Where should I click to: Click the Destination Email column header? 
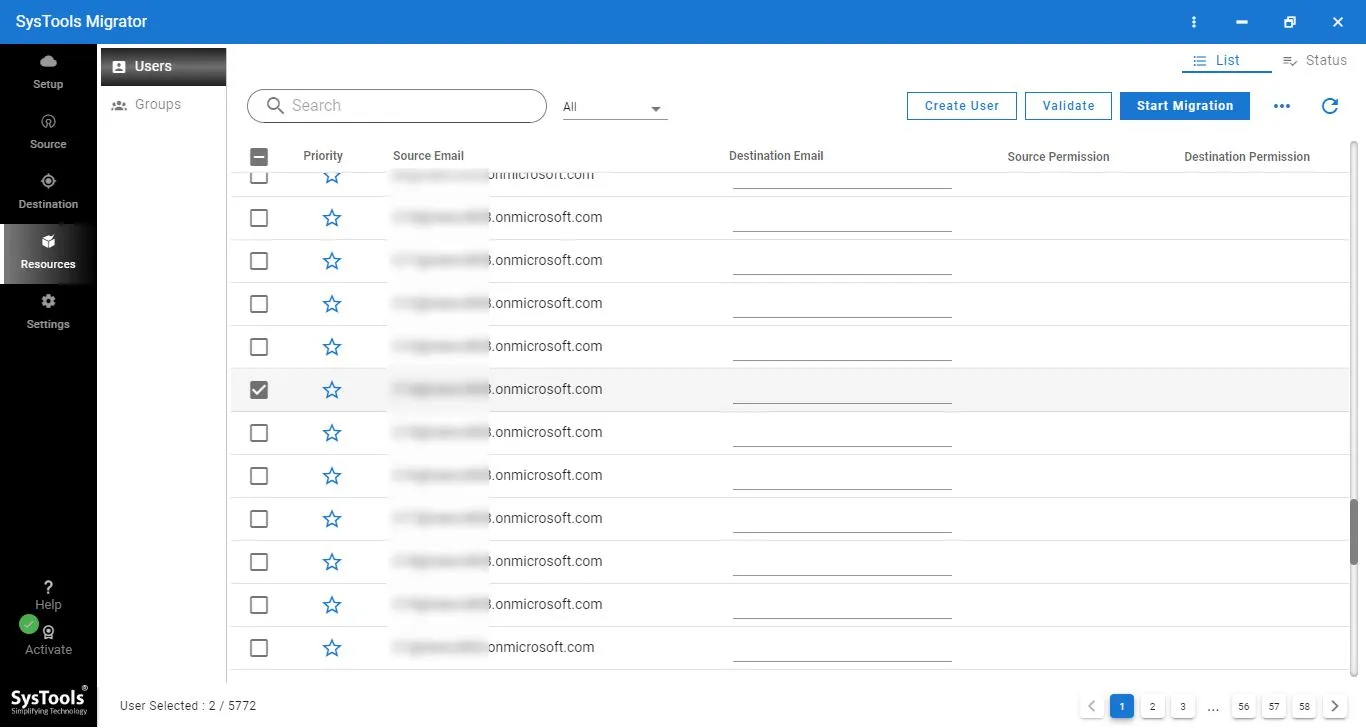[x=776, y=157]
